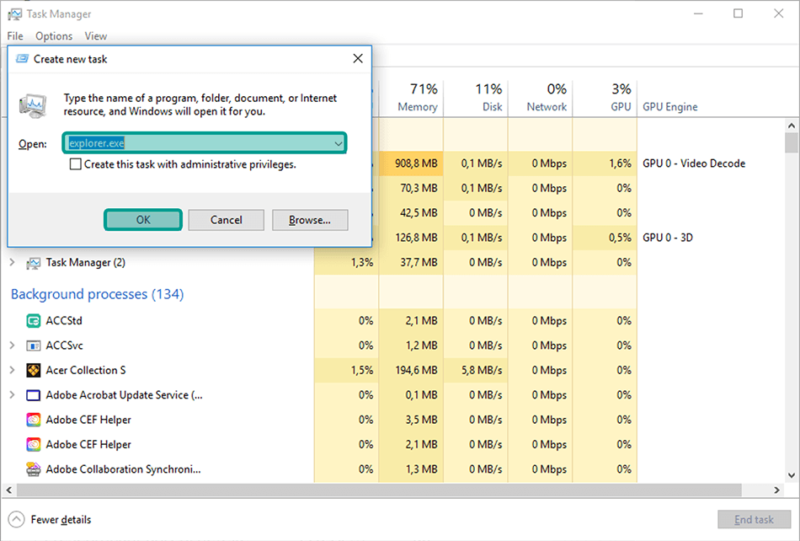Confirm with the OK button
Image resolution: width=800 pixels, height=541 pixels.
143,220
